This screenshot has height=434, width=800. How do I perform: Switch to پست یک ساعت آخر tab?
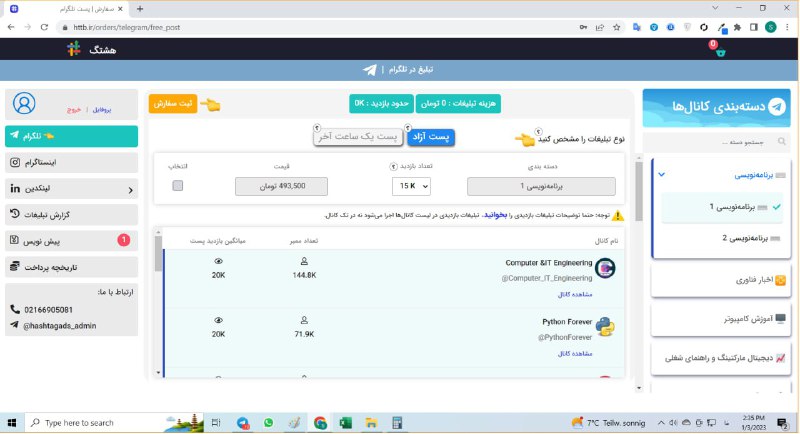point(358,137)
